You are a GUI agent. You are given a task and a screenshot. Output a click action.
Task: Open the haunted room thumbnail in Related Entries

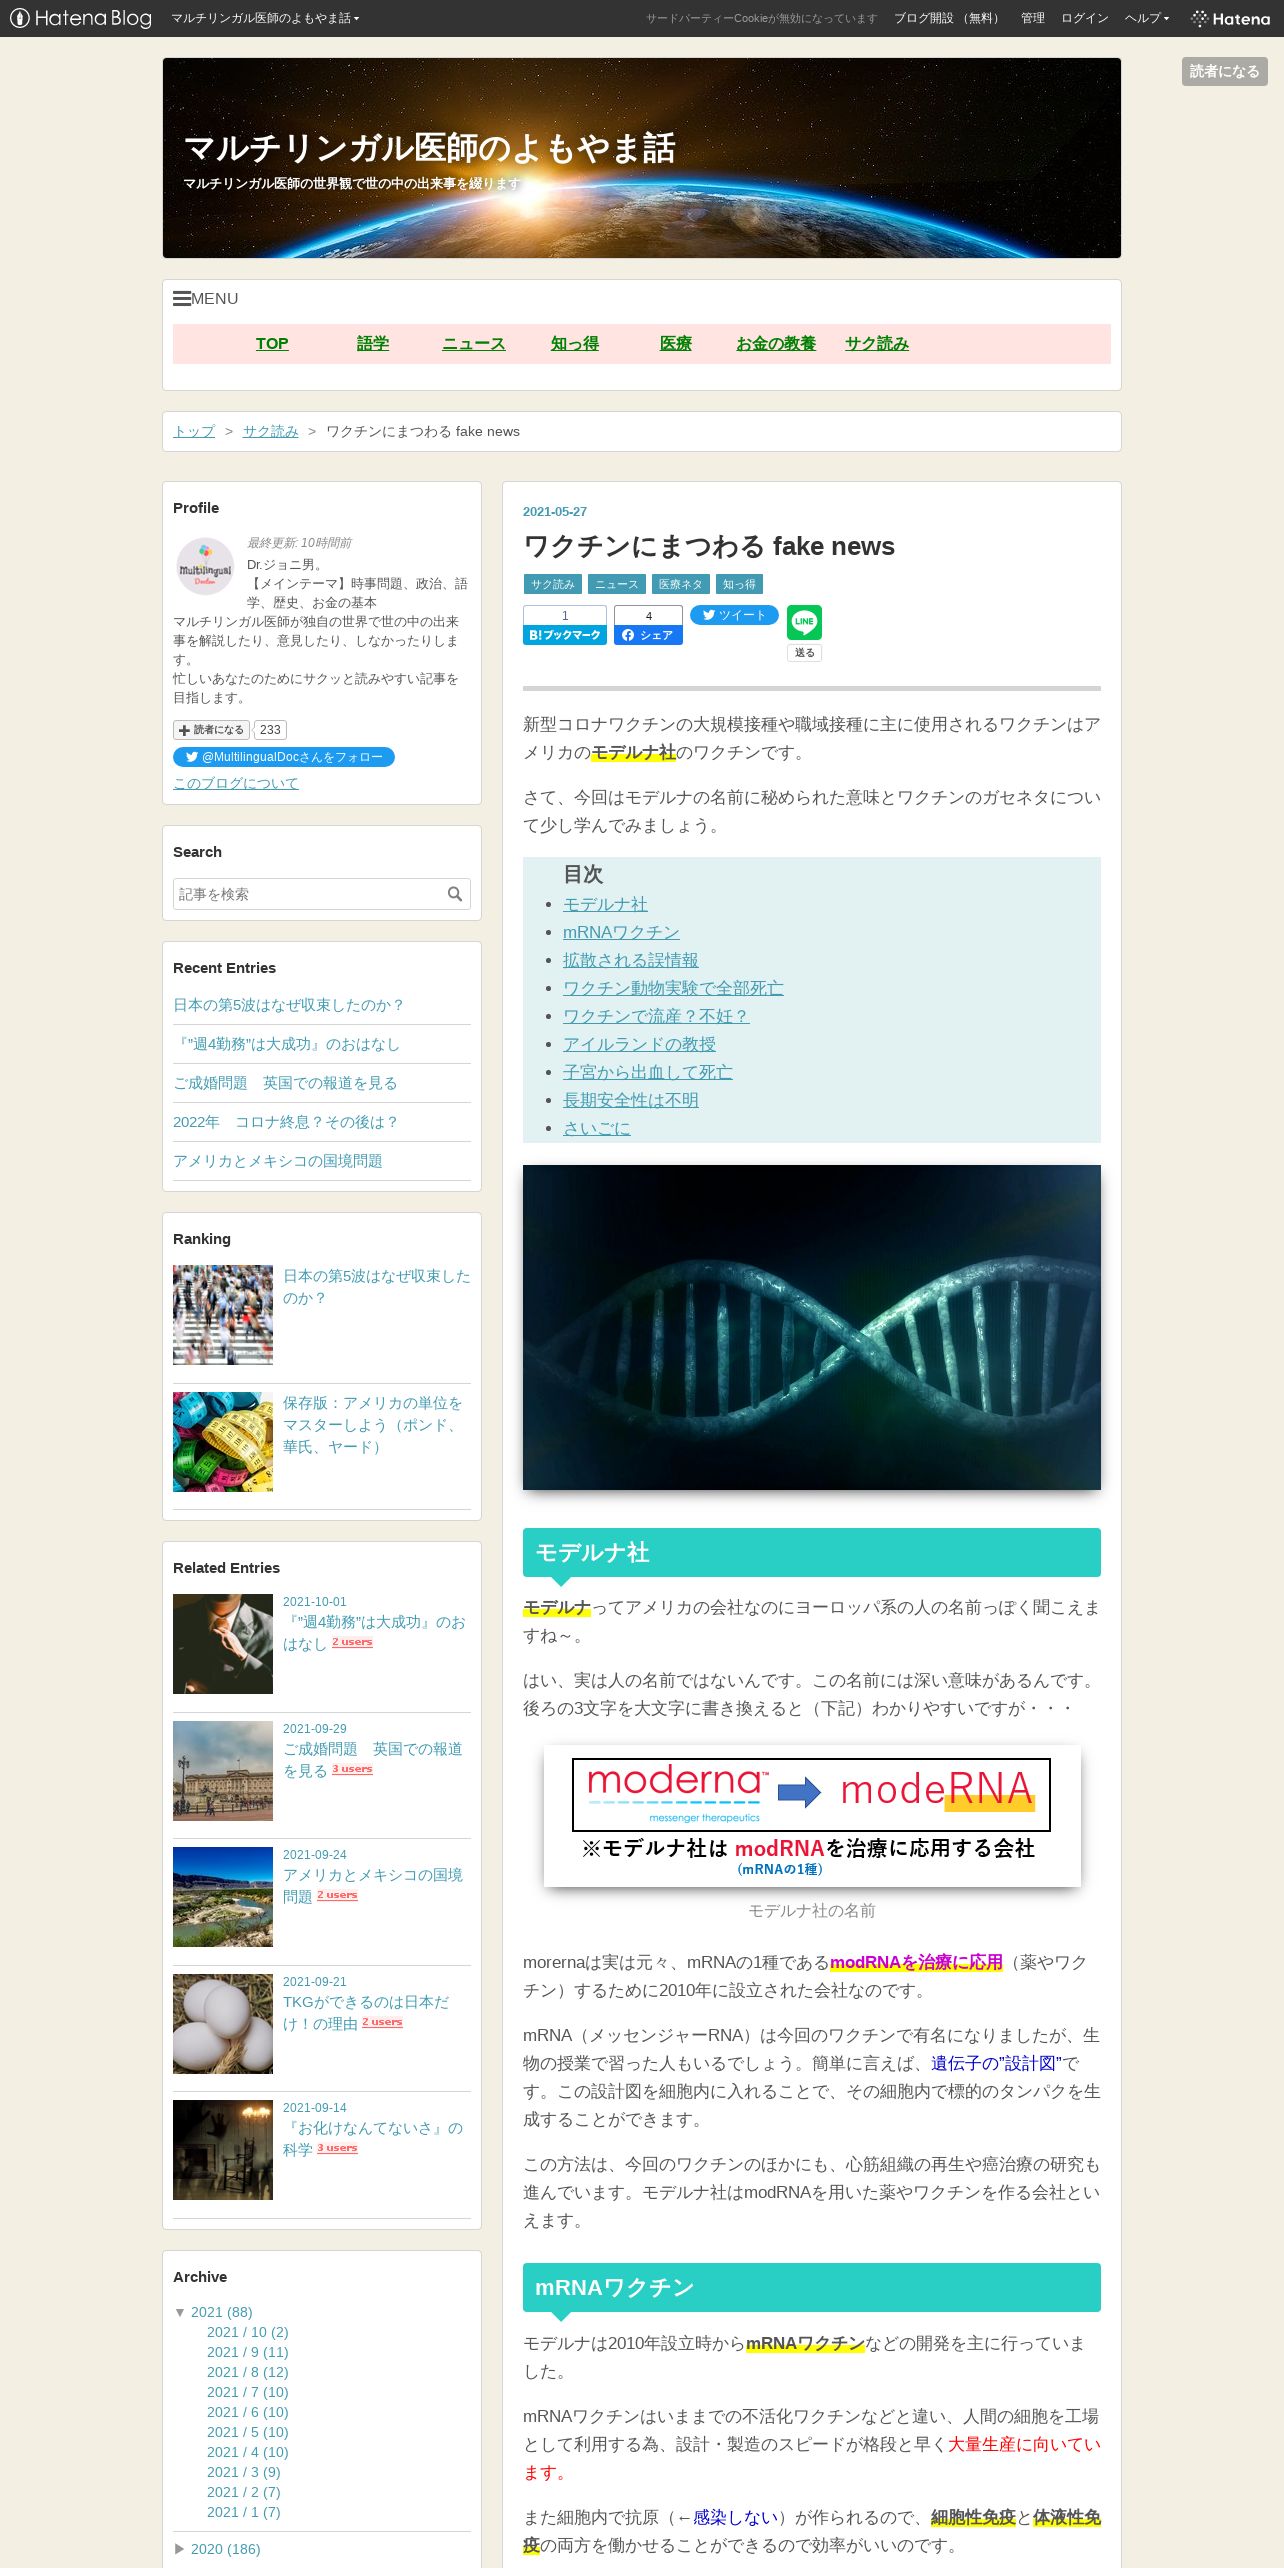click(x=223, y=2150)
